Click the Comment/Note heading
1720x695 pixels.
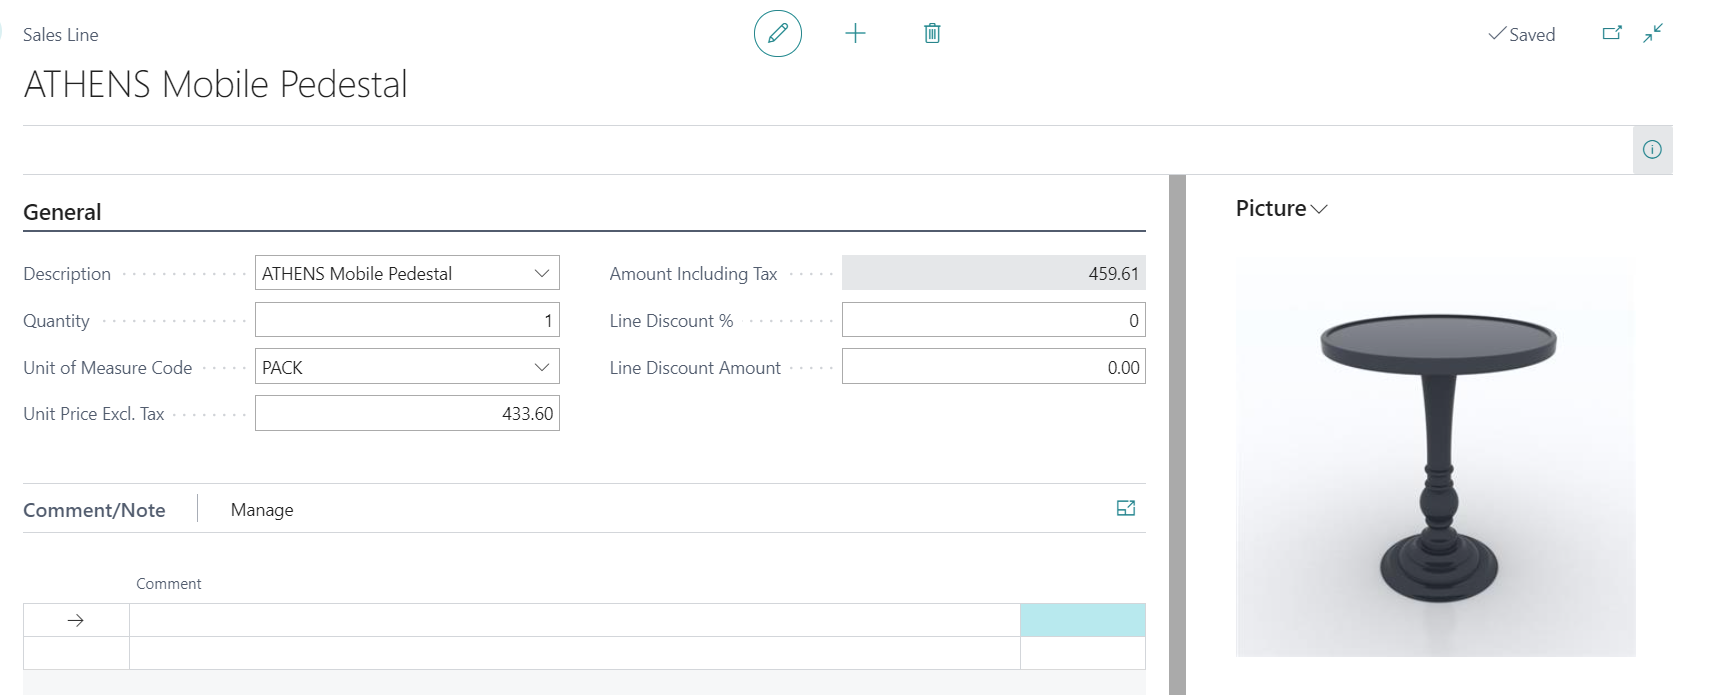pos(94,510)
